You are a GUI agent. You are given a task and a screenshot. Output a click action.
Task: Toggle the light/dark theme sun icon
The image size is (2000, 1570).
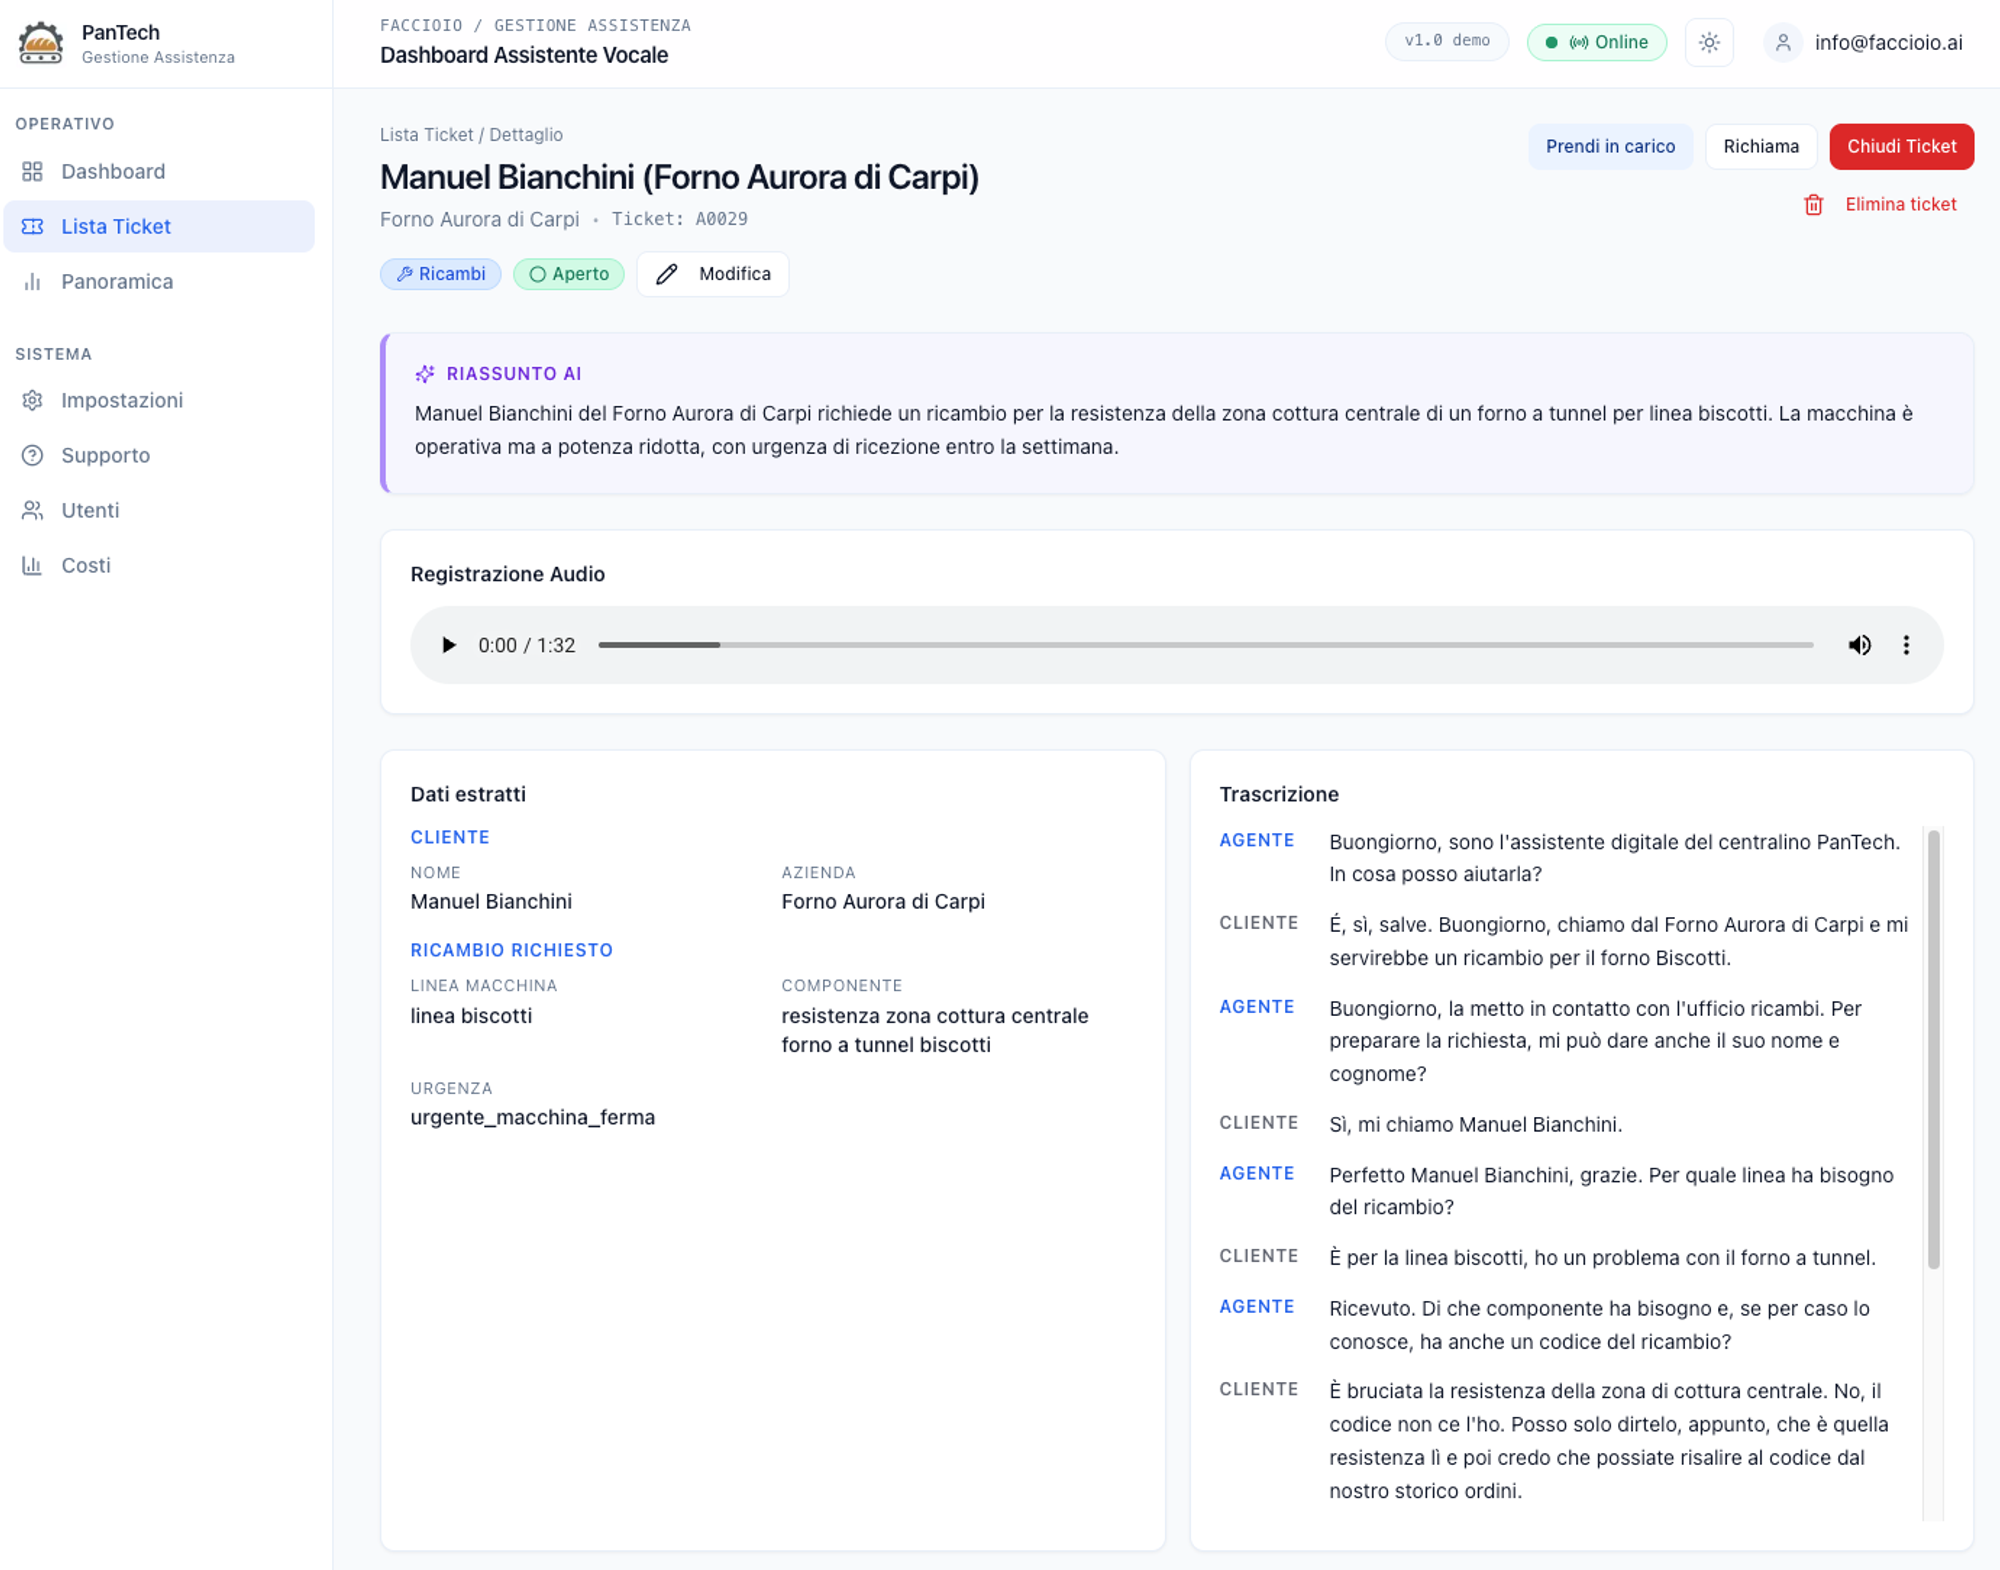(x=1709, y=42)
